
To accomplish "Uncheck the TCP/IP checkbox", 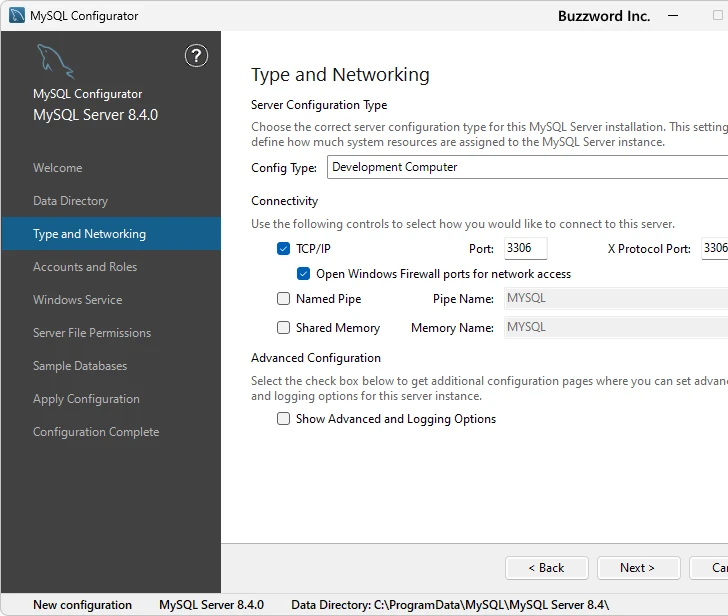I will [x=283, y=249].
